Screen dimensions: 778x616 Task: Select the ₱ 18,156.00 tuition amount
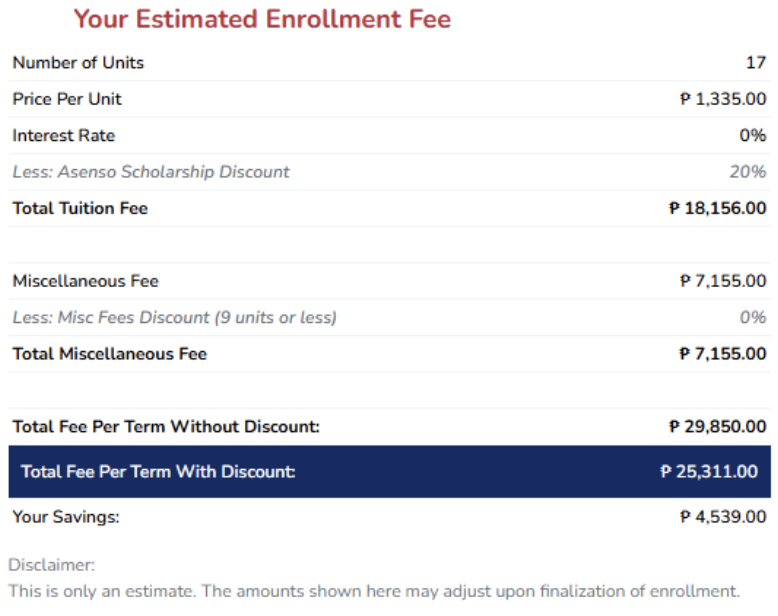[717, 208]
